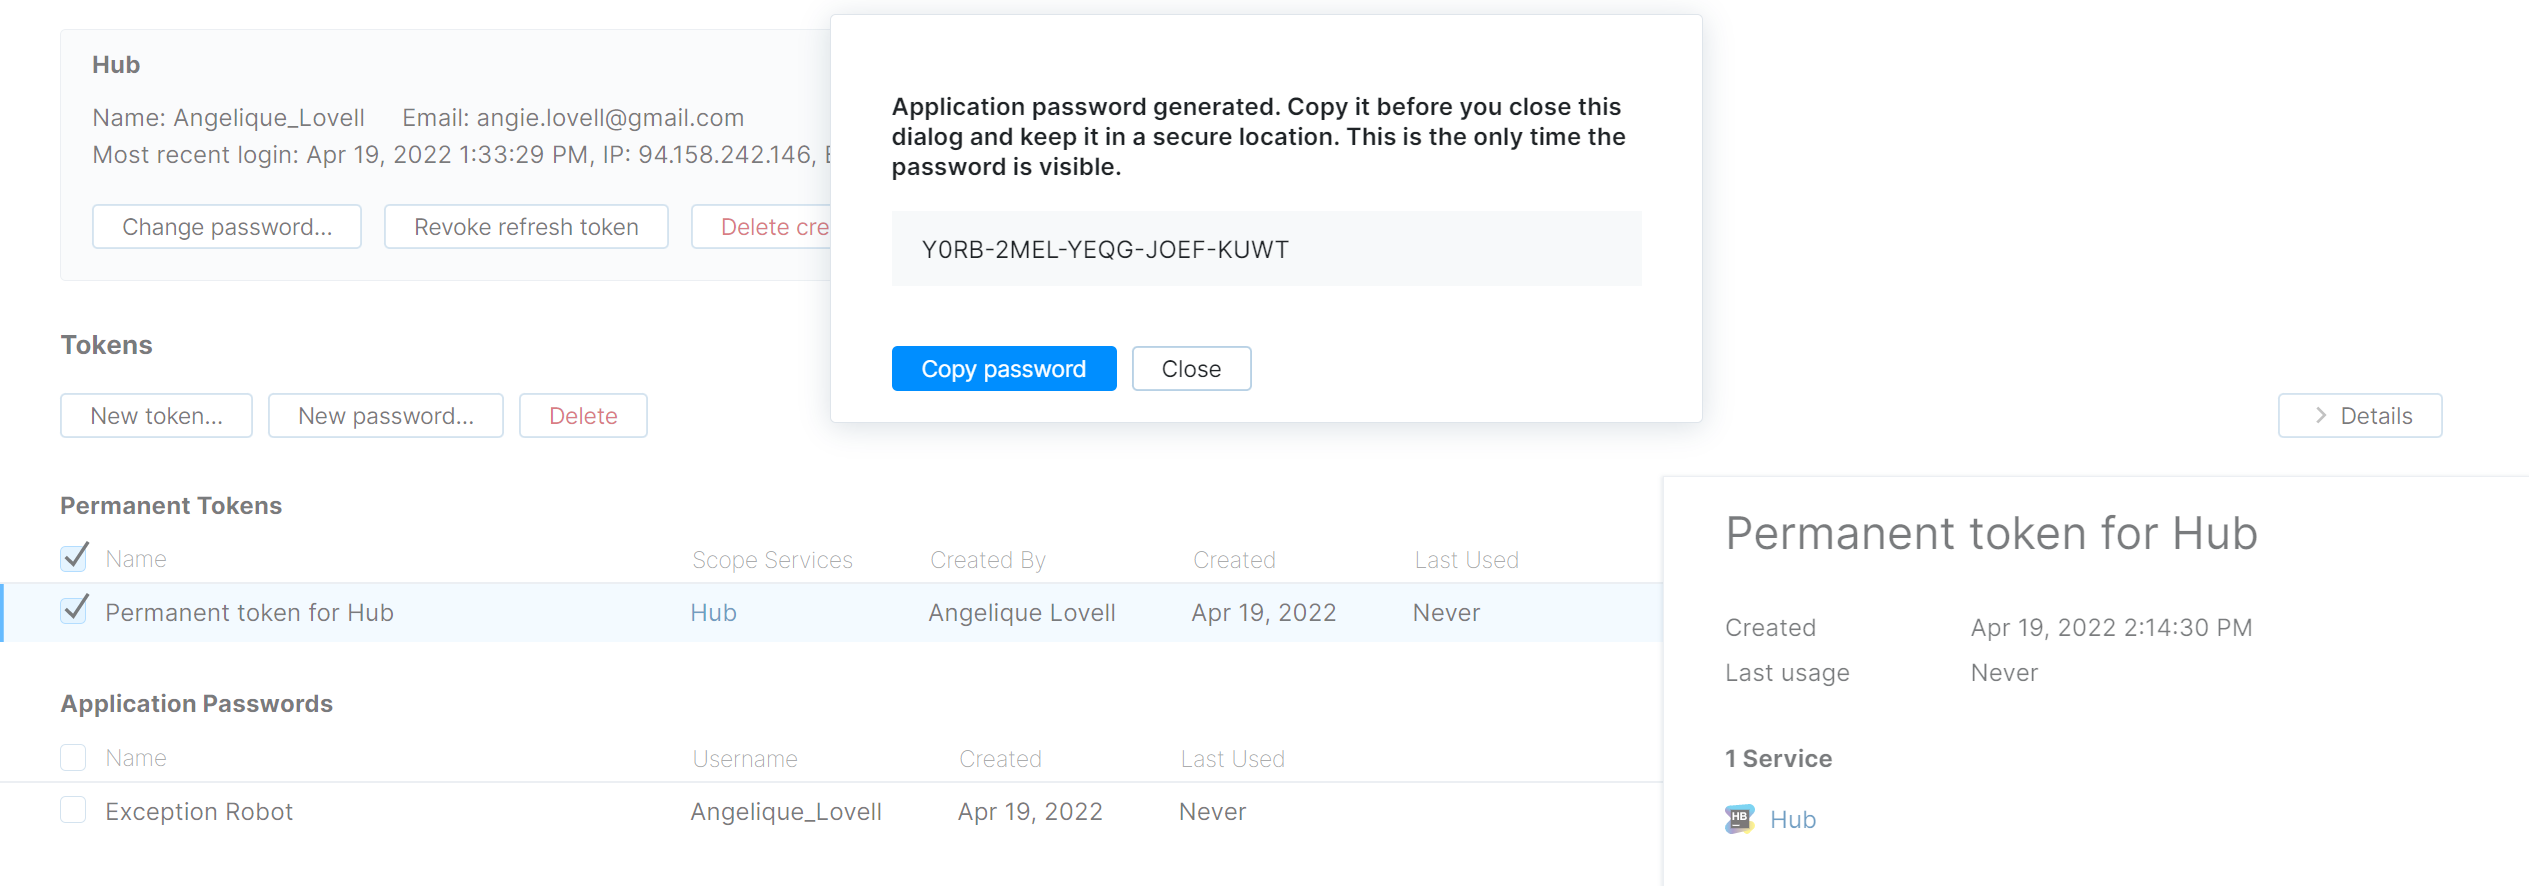Screen dimensions: 2529x886
Task: Check the Name header checkbox under Application Passwords
Action: (x=73, y=757)
